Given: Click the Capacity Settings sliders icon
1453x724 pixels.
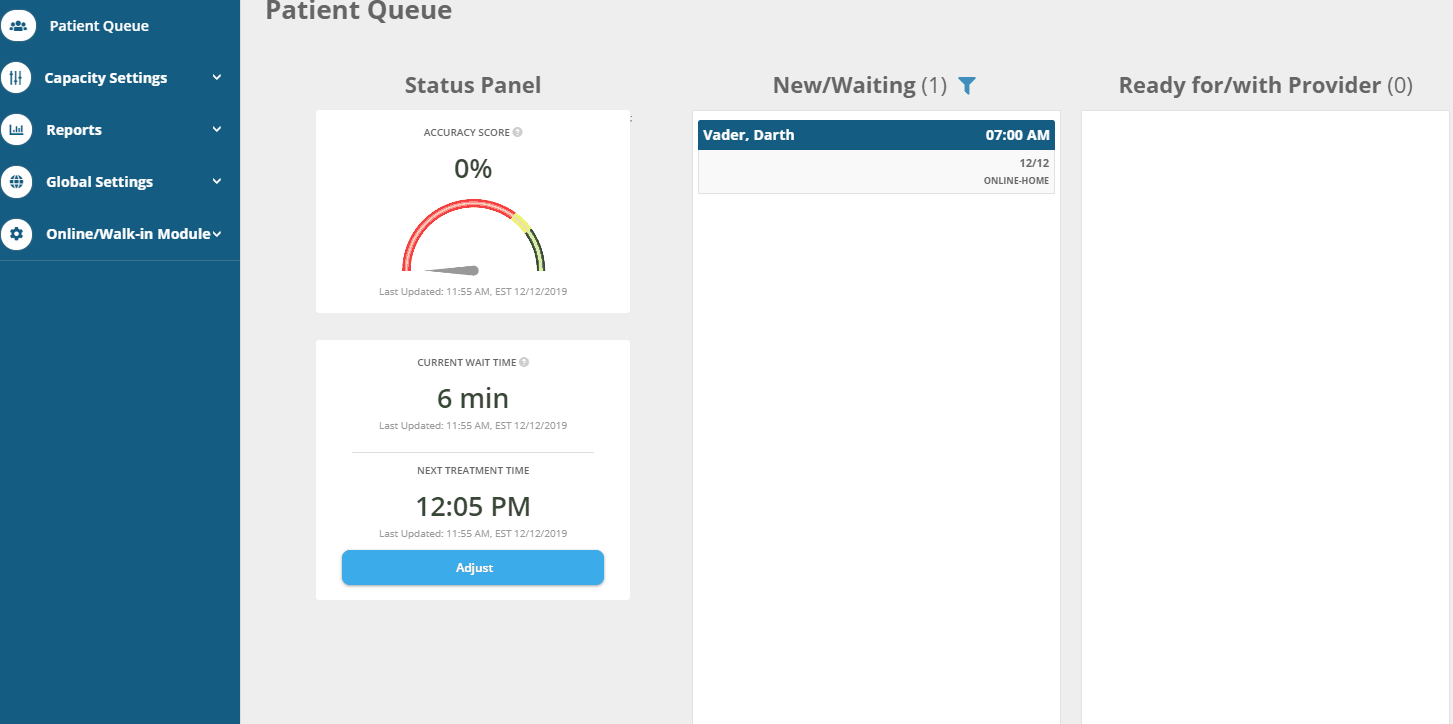Looking at the screenshot, I should (16, 78).
